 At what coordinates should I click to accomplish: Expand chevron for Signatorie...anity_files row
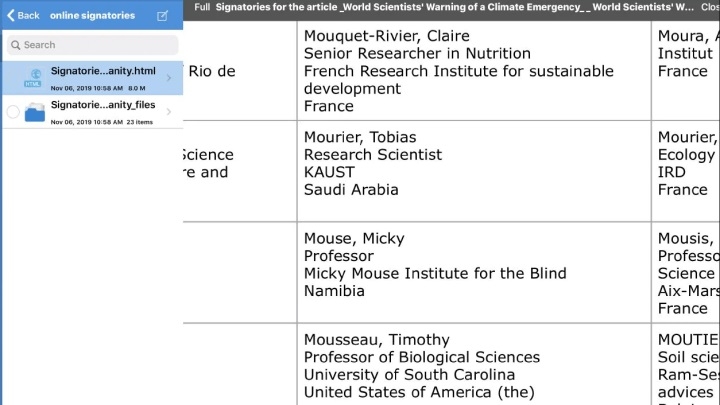coord(169,112)
